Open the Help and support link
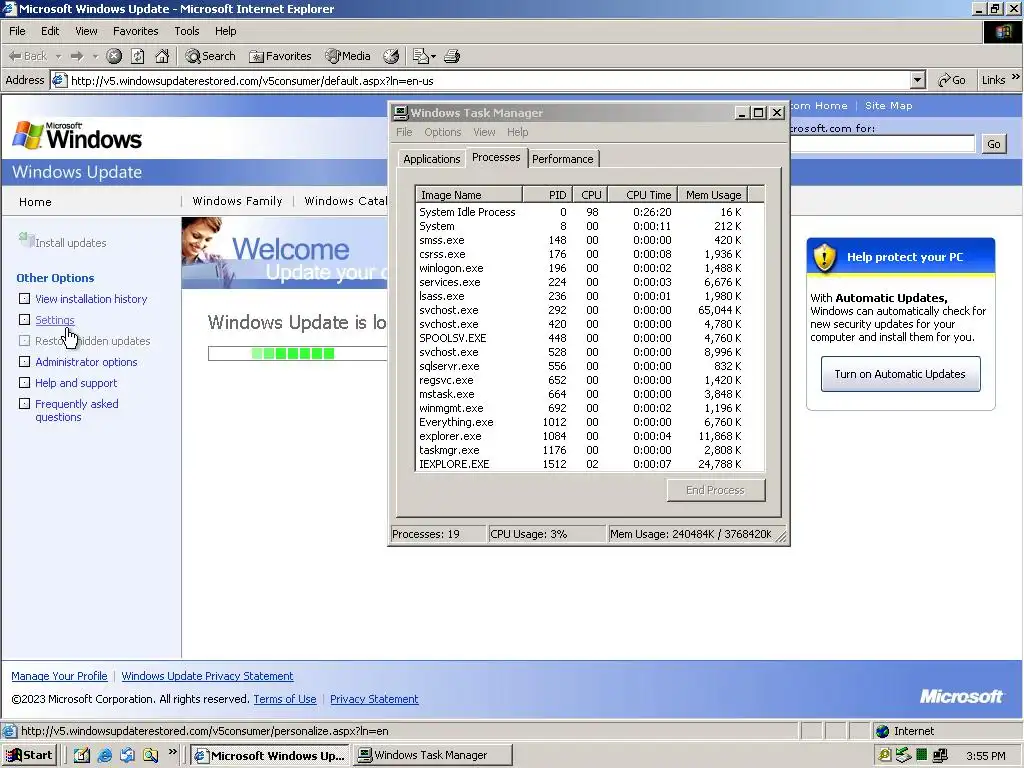Screen dimensions: 1024x768 click(76, 383)
